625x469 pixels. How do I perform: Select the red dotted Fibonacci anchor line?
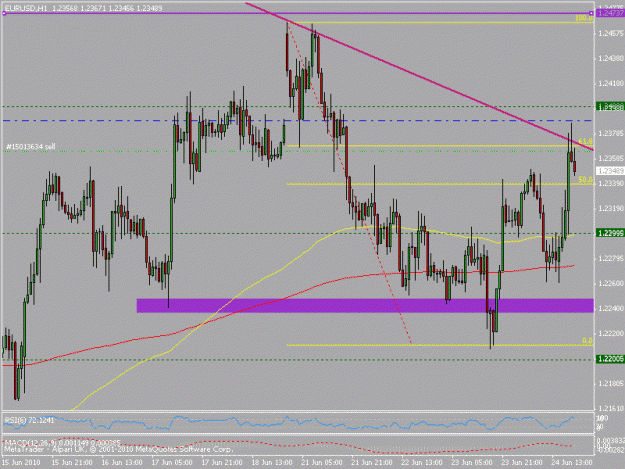click(x=383, y=271)
